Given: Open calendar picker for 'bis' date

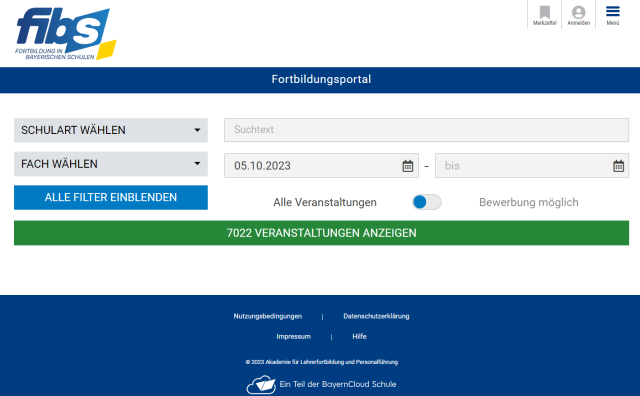Looking at the screenshot, I should [618, 166].
